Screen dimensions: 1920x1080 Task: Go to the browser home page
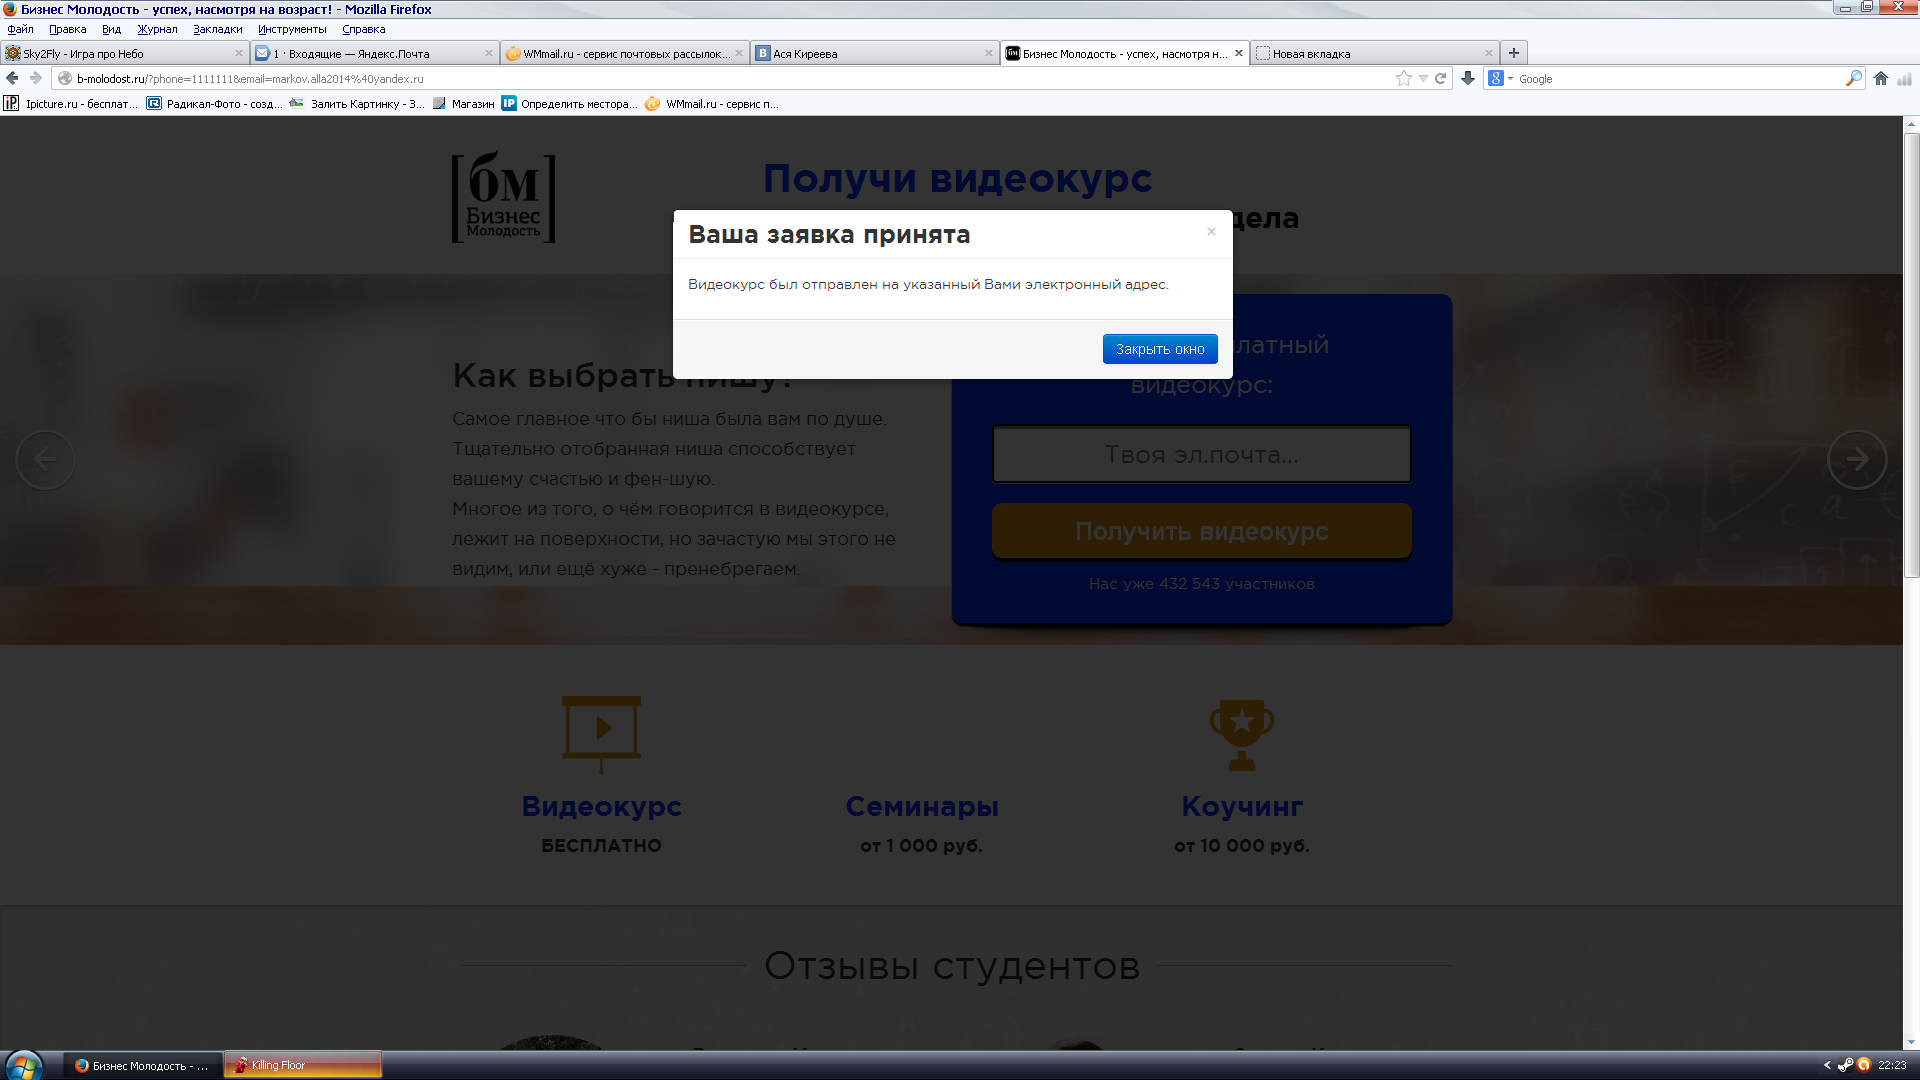pos(1881,78)
